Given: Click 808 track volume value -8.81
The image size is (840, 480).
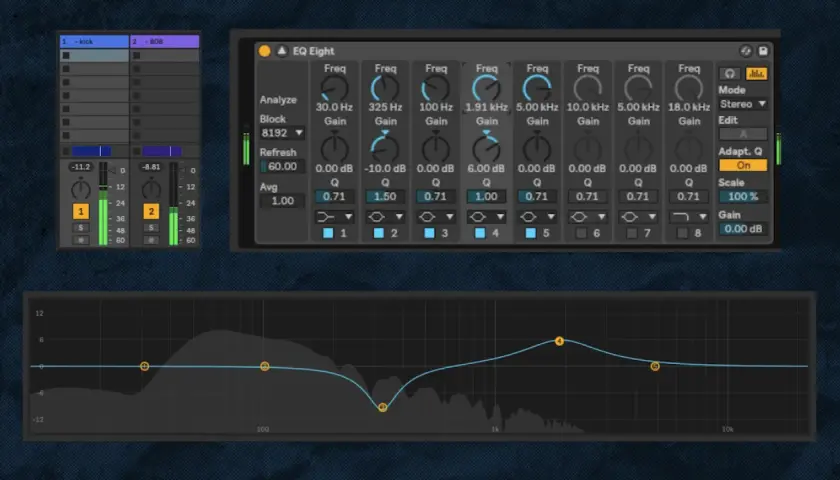Looking at the screenshot, I should [x=151, y=167].
